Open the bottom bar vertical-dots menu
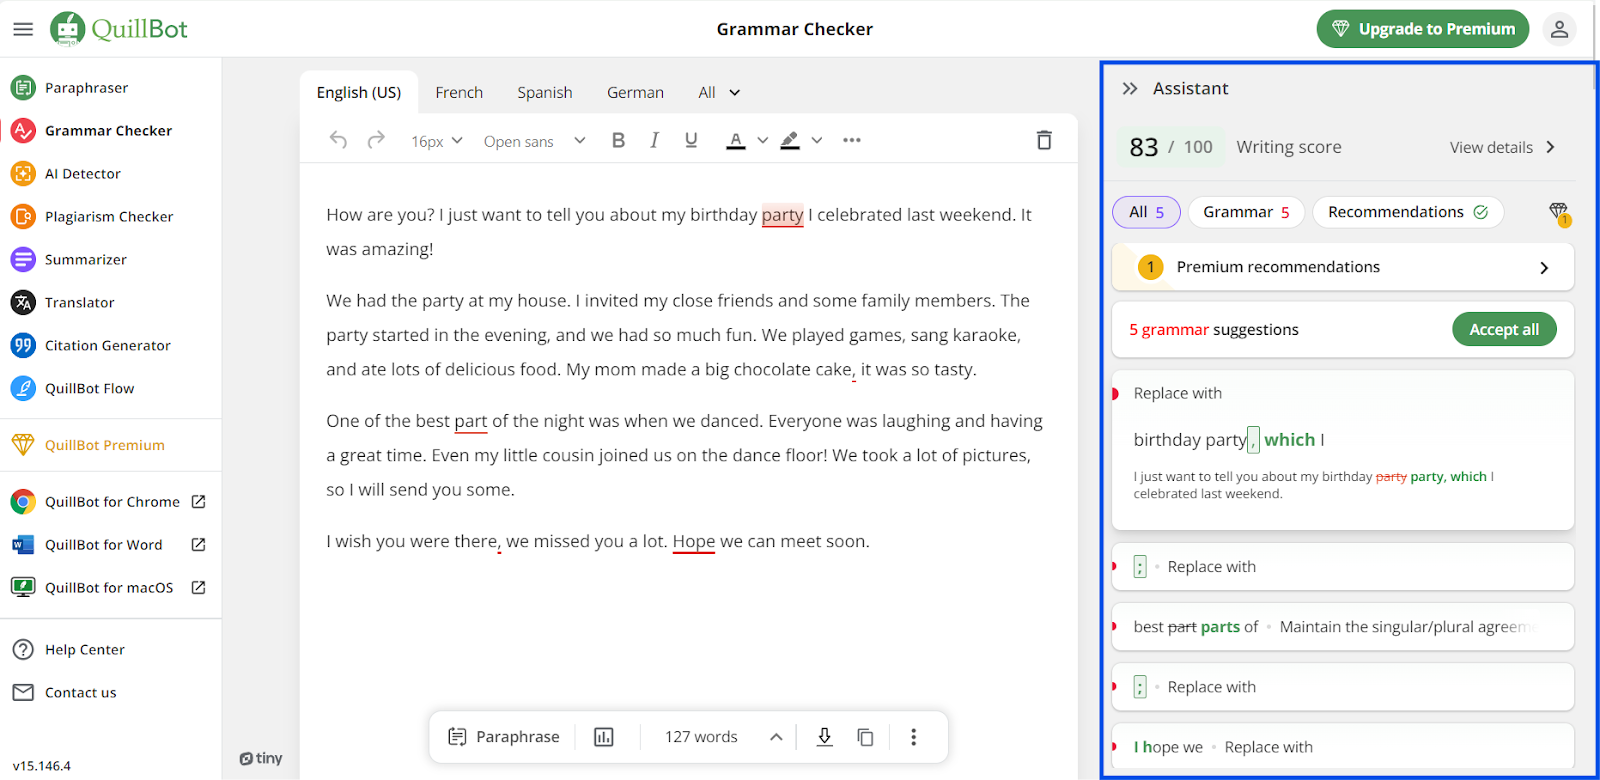 tap(913, 737)
